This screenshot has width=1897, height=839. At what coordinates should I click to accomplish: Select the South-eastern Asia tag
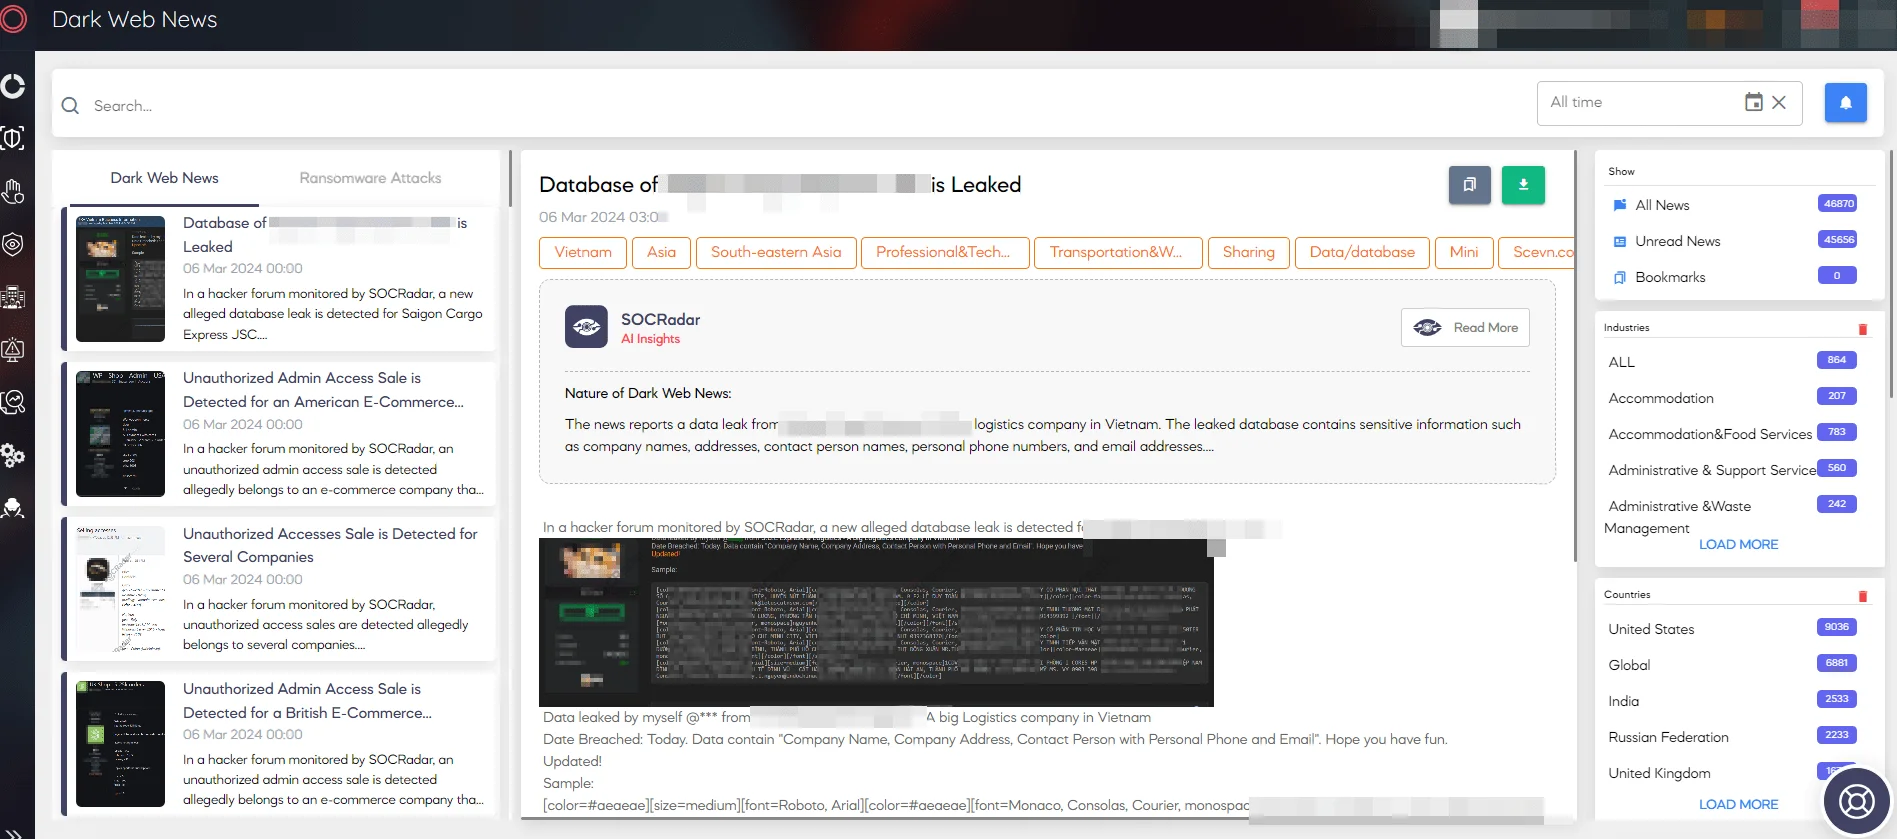coord(776,252)
